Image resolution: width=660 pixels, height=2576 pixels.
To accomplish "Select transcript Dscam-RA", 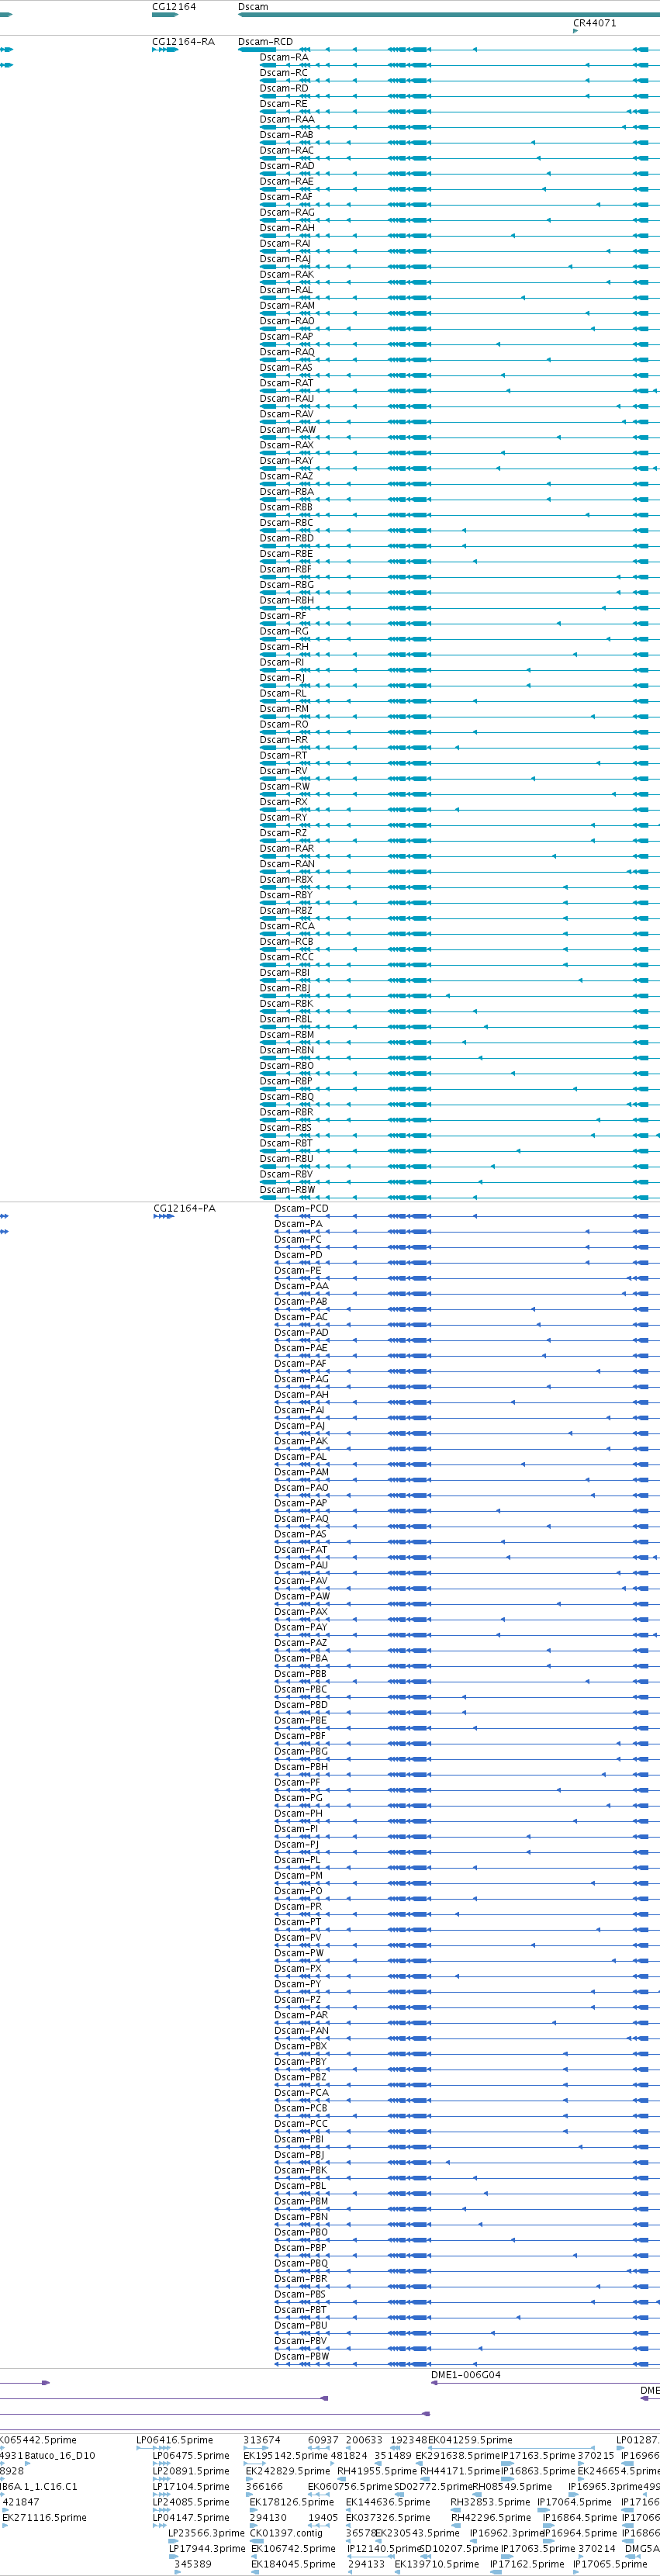I will click(x=284, y=58).
